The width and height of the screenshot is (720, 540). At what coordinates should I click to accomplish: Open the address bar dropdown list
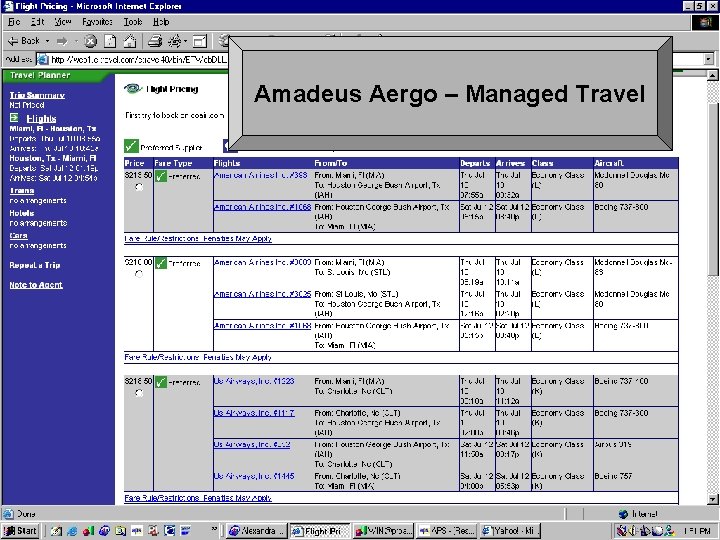tap(709, 59)
